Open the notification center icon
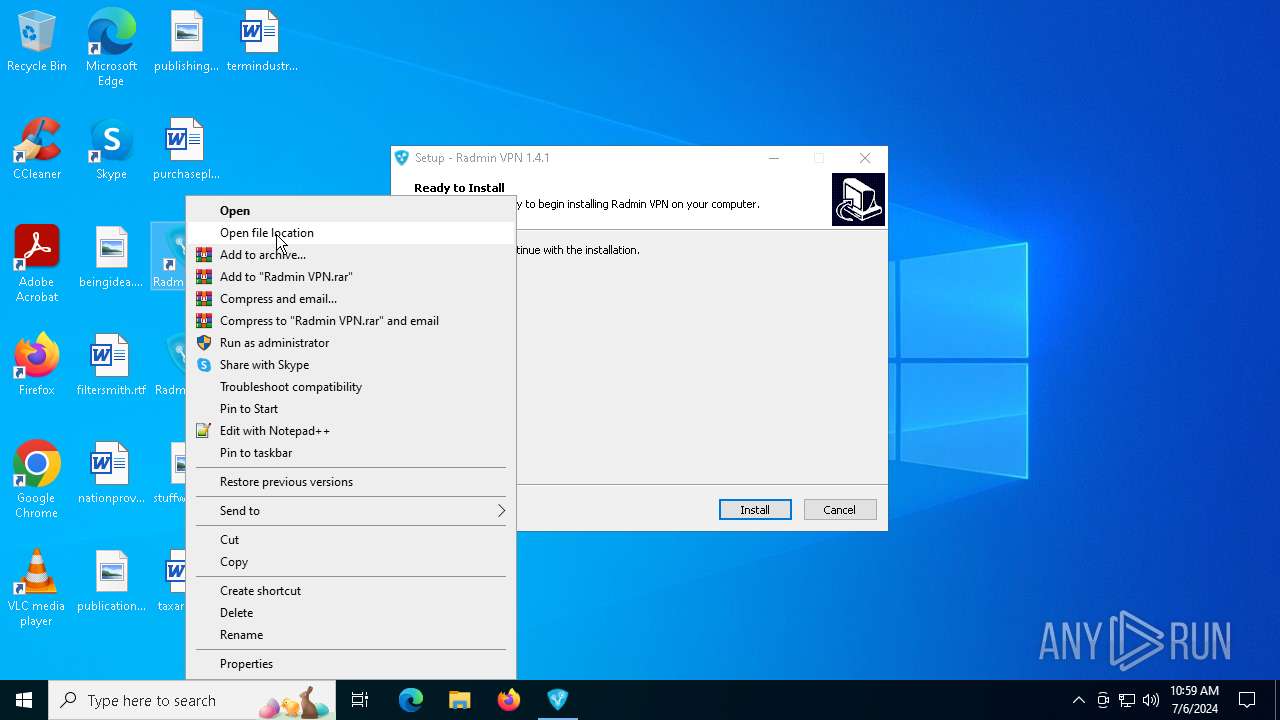The height and width of the screenshot is (720, 1280). click(1247, 700)
